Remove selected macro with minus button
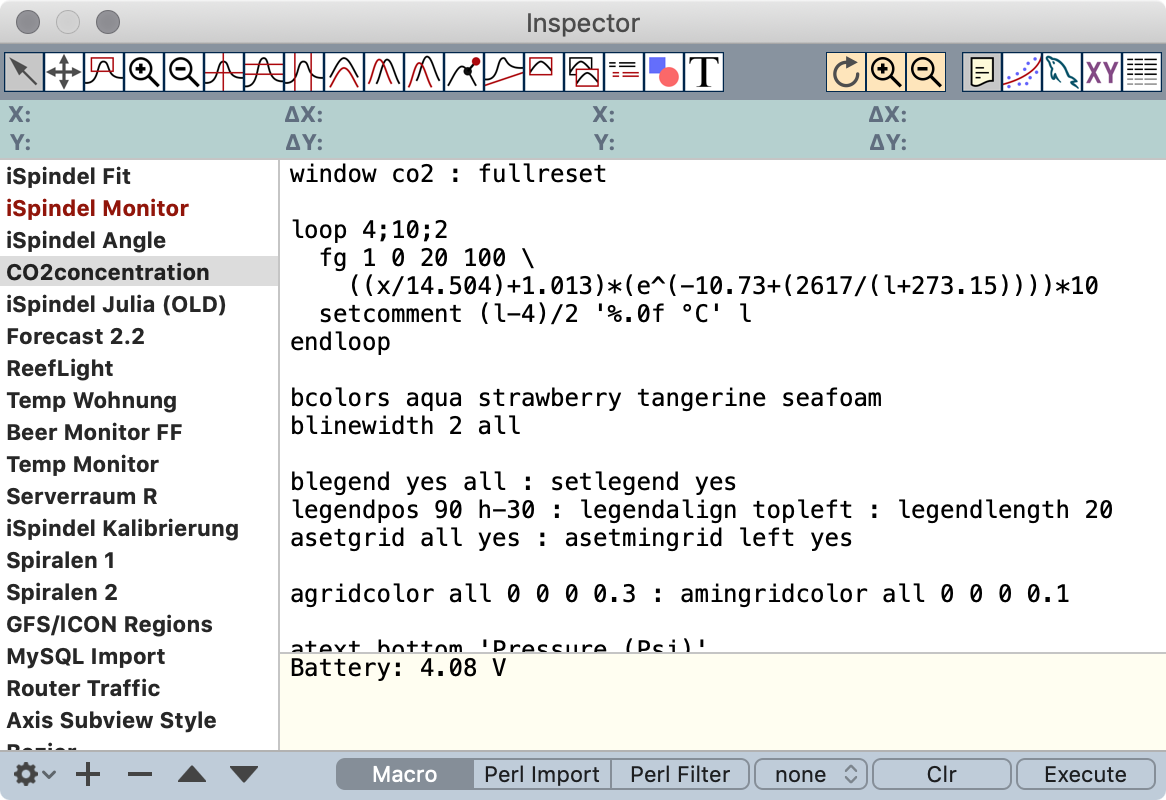1166x800 pixels. click(140, 775)
